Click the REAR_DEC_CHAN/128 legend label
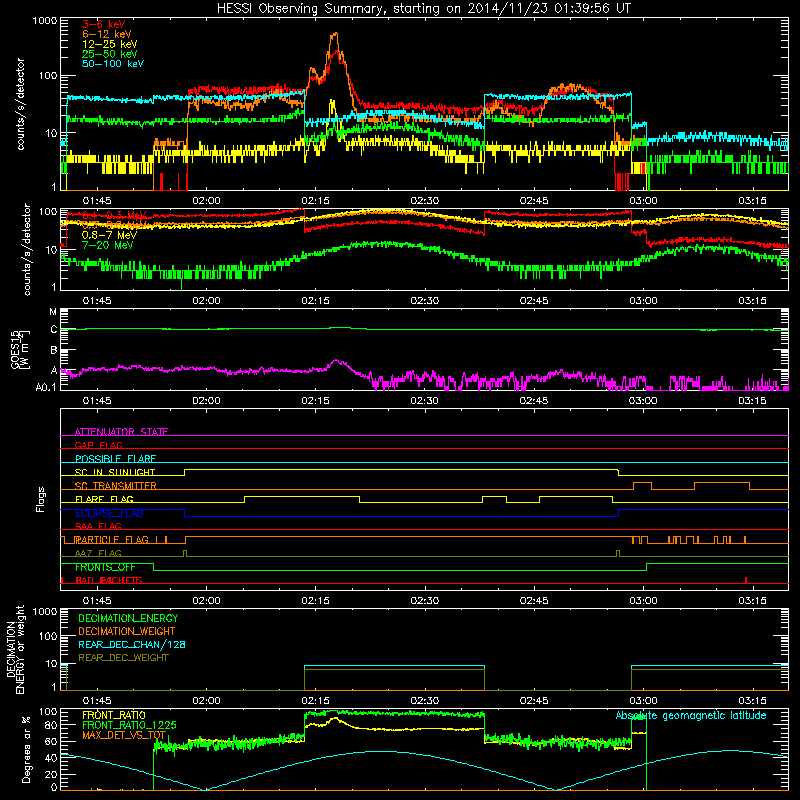Screen dimensions: 800x800 132,645
